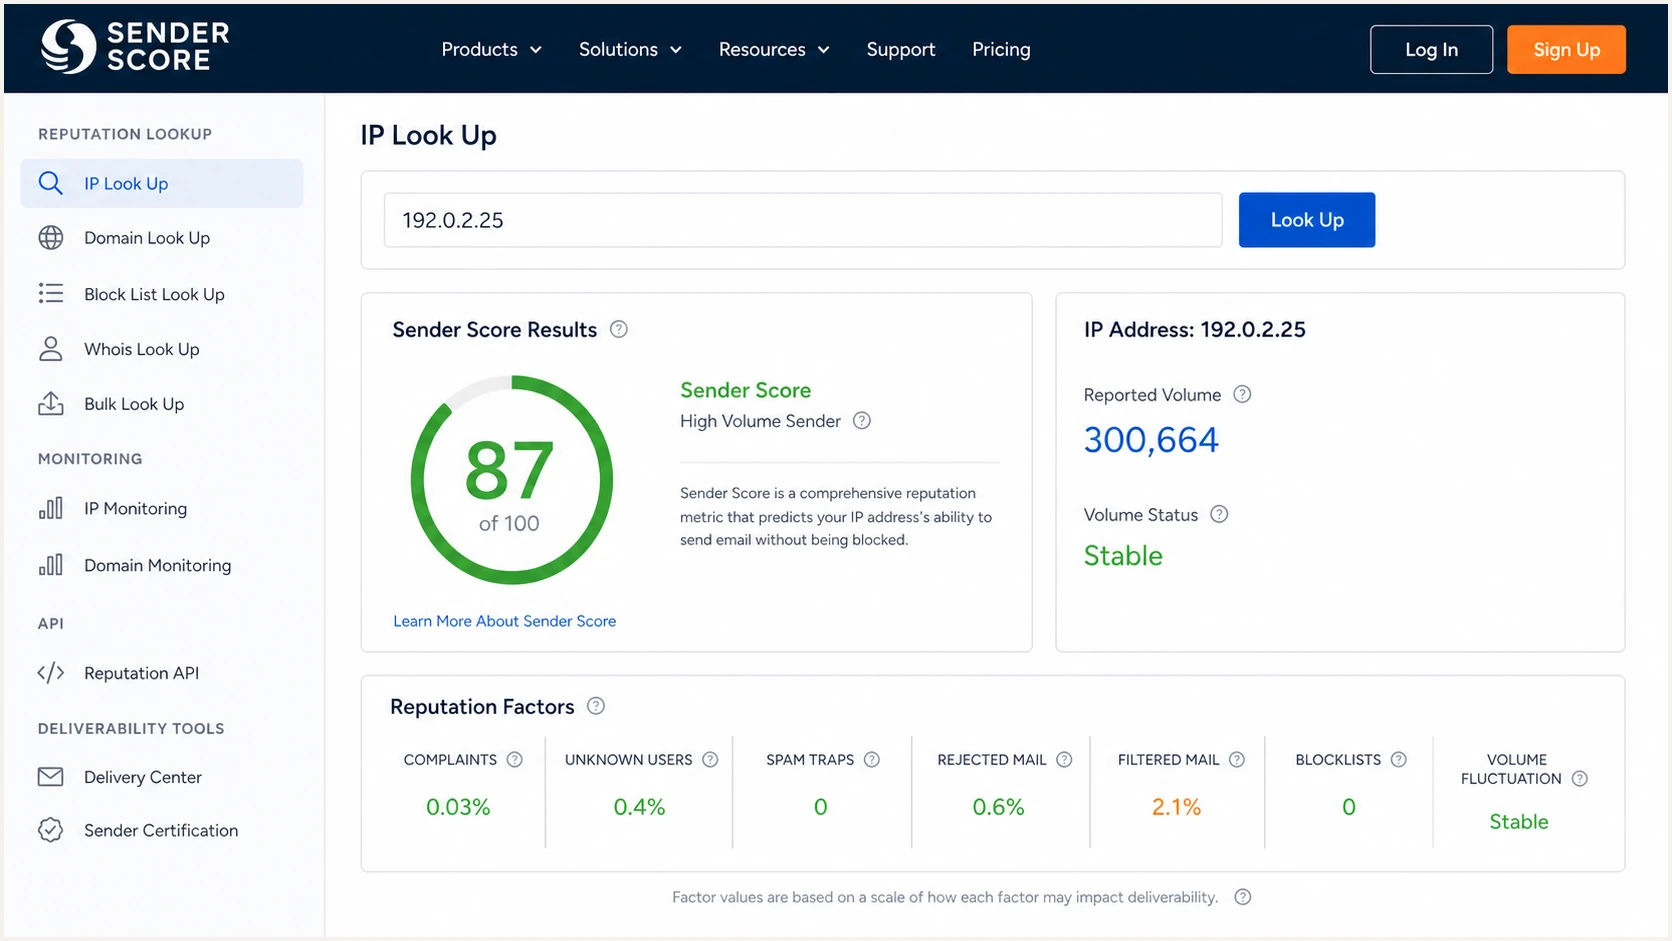Open Domain Look Up globe icon

pyautogui.click(x=51, y=238)
